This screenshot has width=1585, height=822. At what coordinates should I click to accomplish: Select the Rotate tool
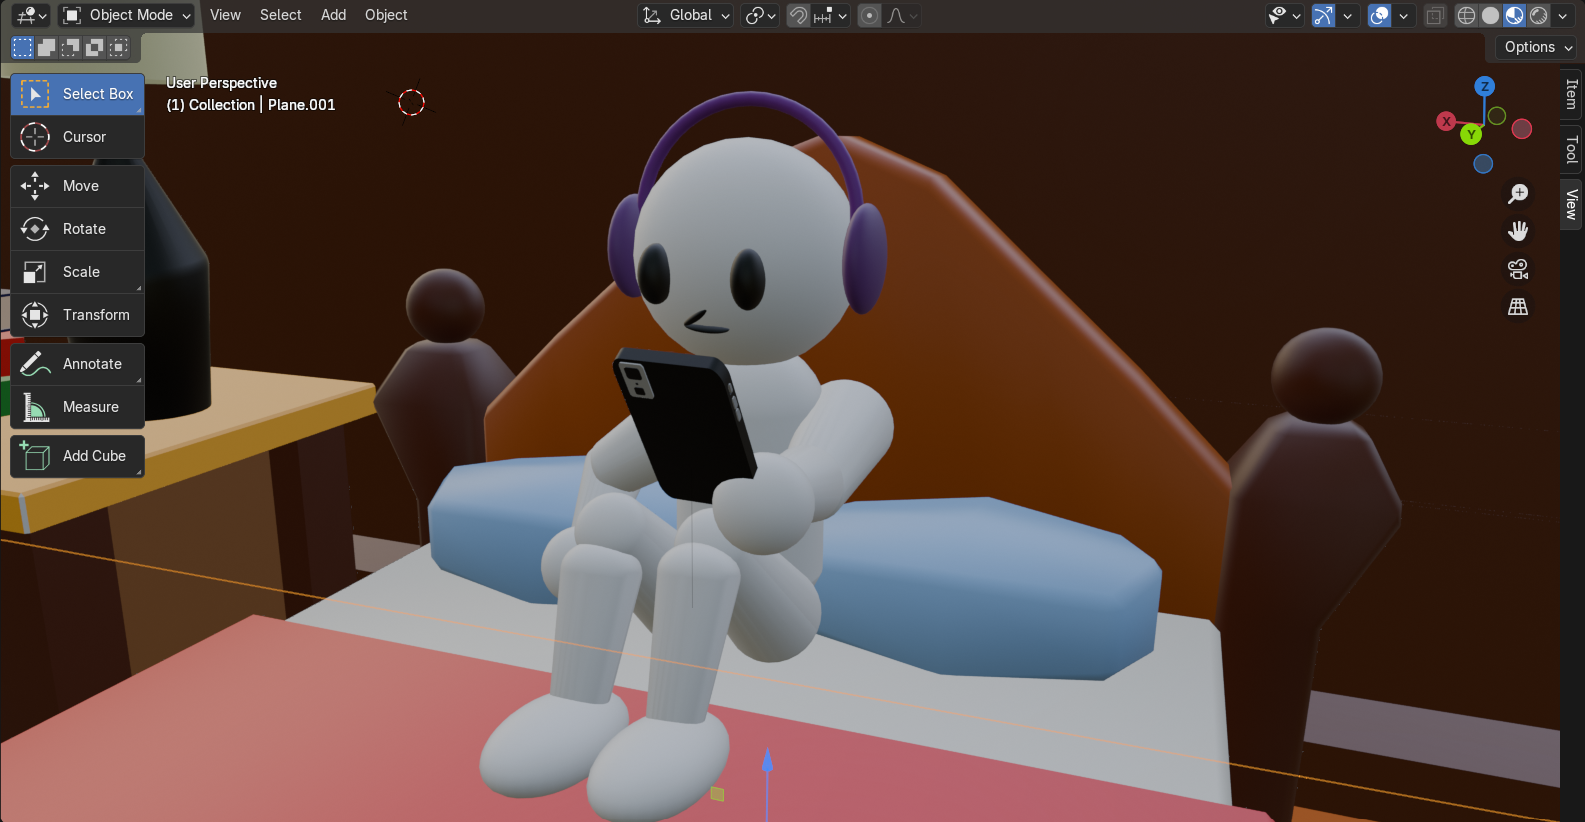[77, 229]
